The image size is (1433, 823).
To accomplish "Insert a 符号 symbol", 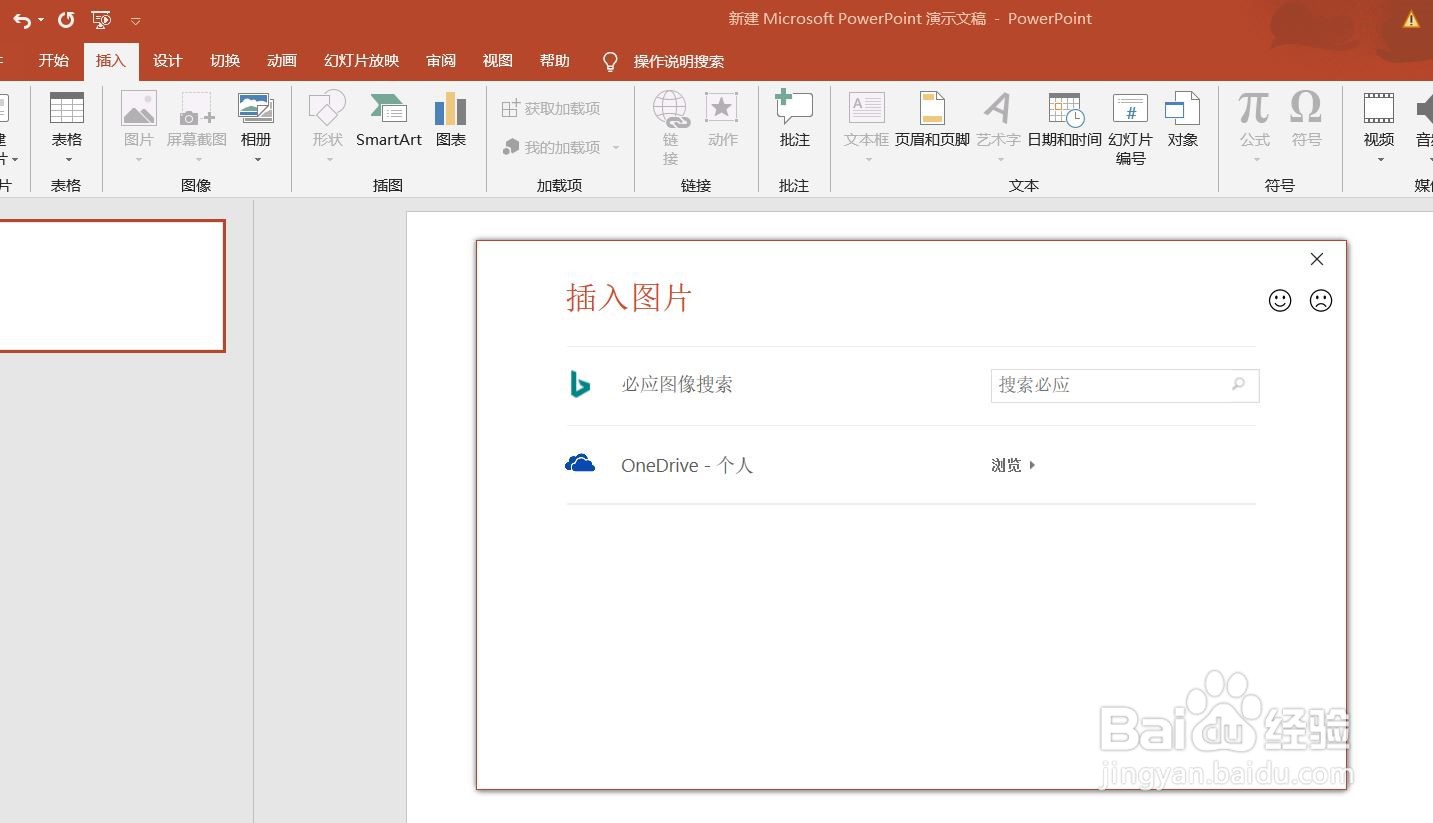I will tap(1306, 120).
